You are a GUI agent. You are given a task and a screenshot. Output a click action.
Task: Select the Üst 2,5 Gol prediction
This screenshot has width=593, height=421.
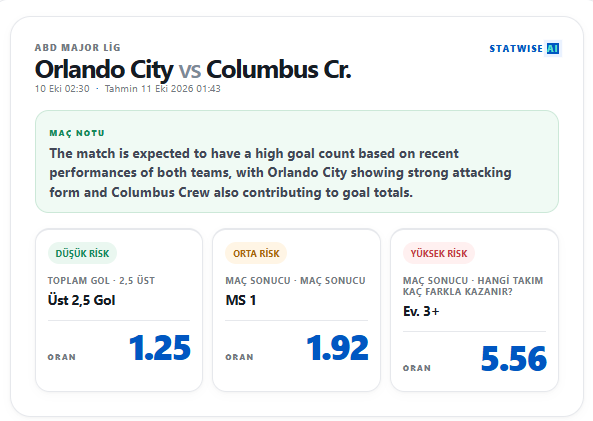[81, 300]
